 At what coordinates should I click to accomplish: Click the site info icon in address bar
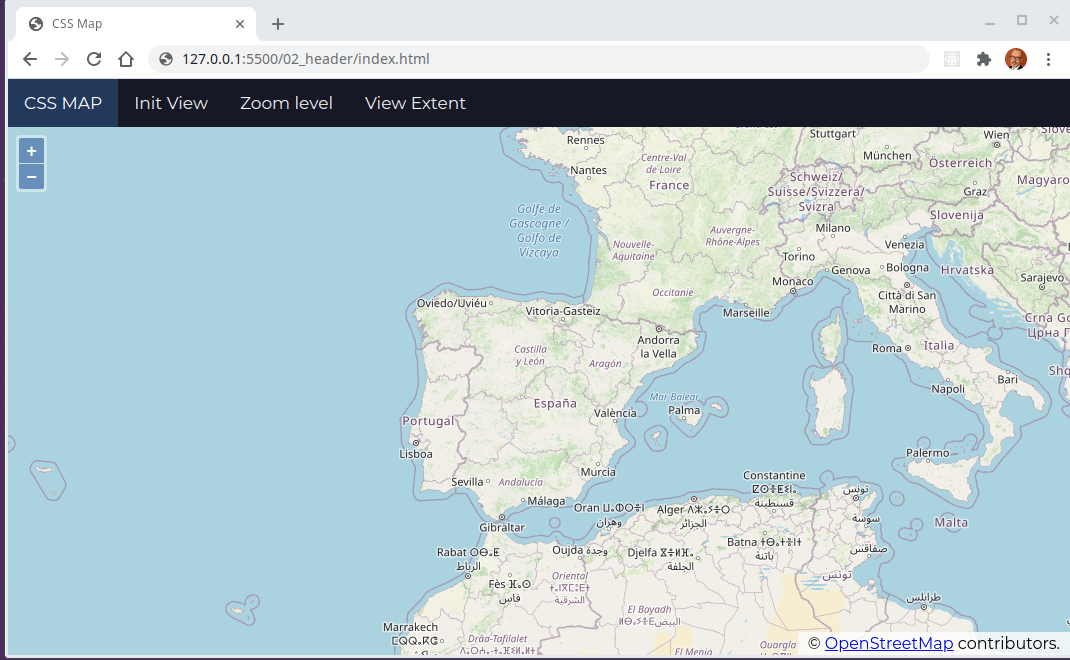(x=166, y=59)
